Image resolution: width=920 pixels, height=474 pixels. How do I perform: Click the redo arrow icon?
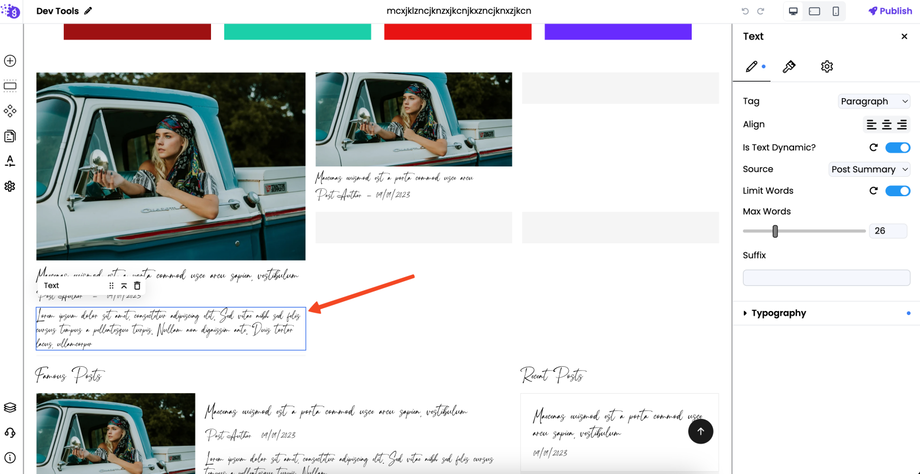coord(761,11)
